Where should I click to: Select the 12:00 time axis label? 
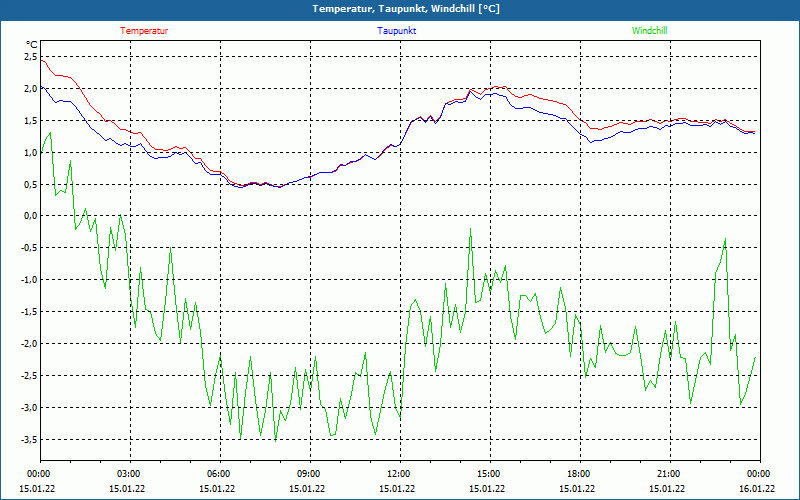tap(398, 474)
